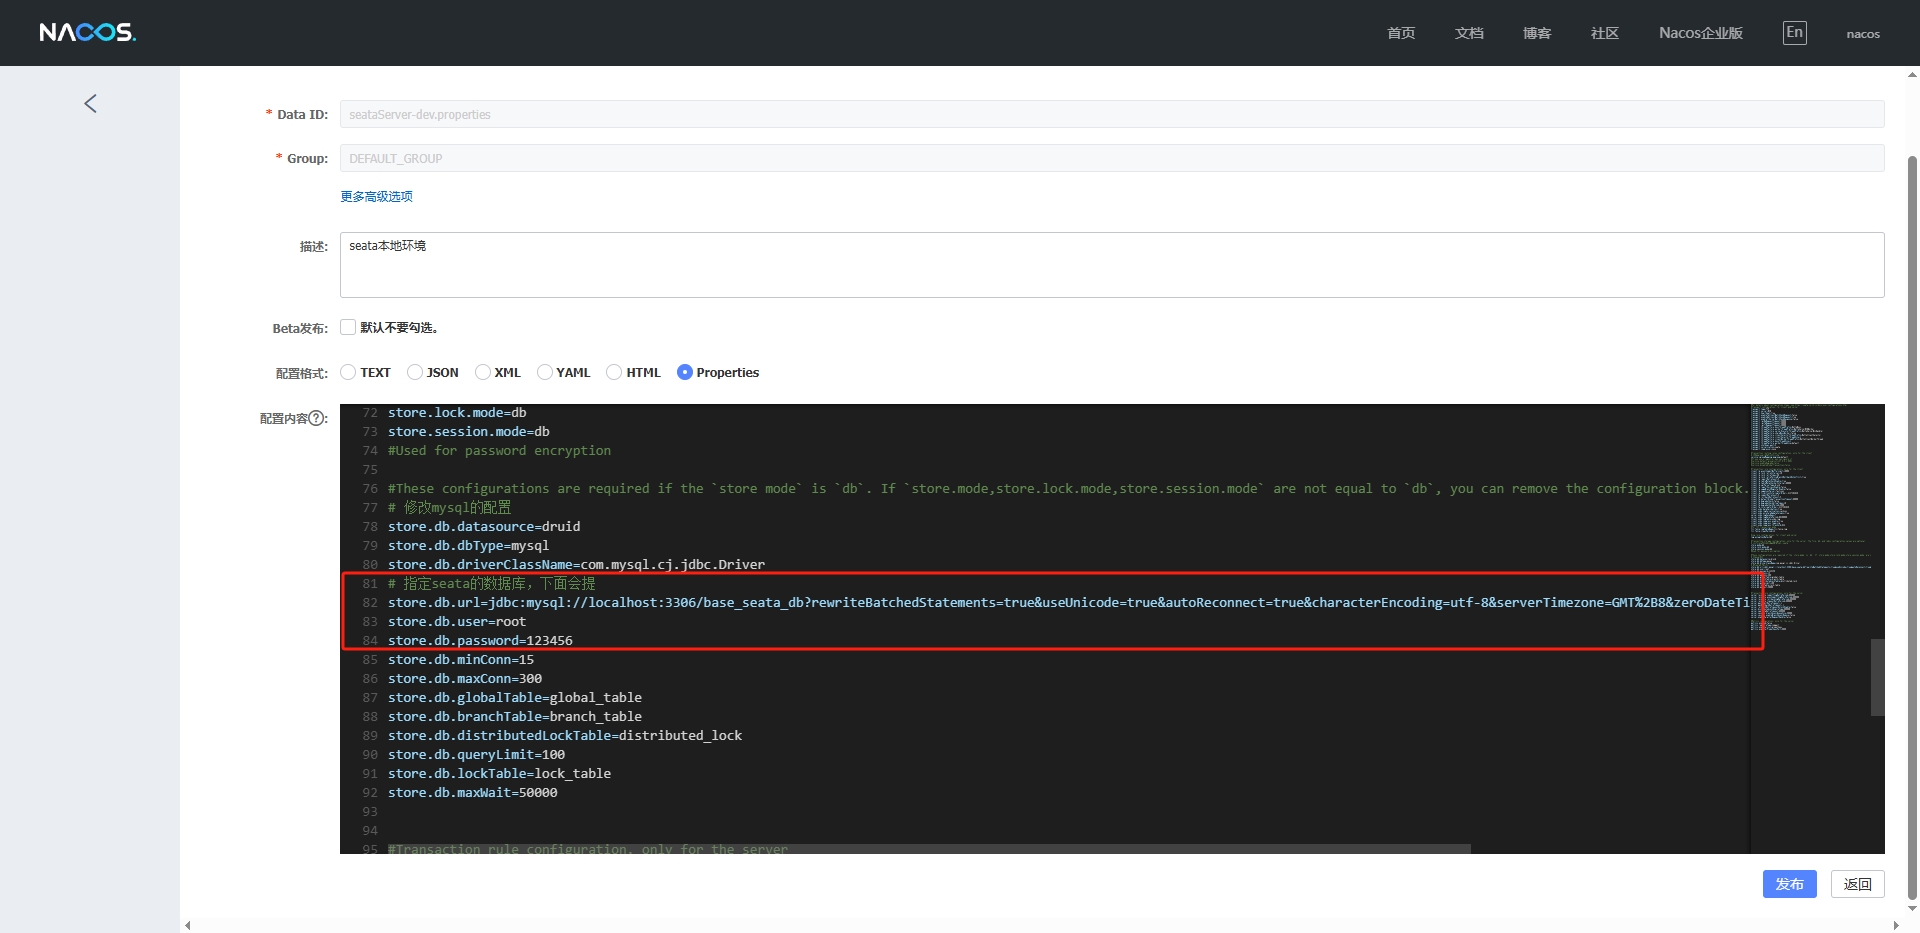Select the TEXT format radio button

coord(349,372)
